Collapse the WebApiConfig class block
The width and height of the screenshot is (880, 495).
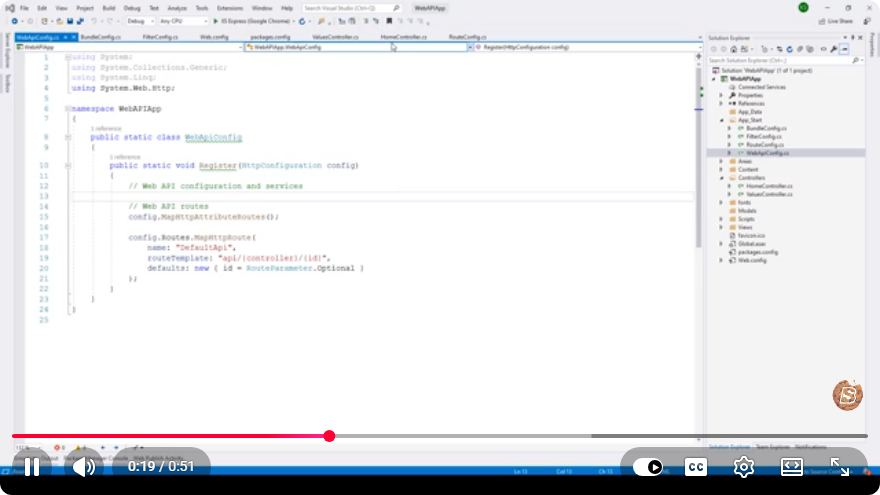pos(67,138)
